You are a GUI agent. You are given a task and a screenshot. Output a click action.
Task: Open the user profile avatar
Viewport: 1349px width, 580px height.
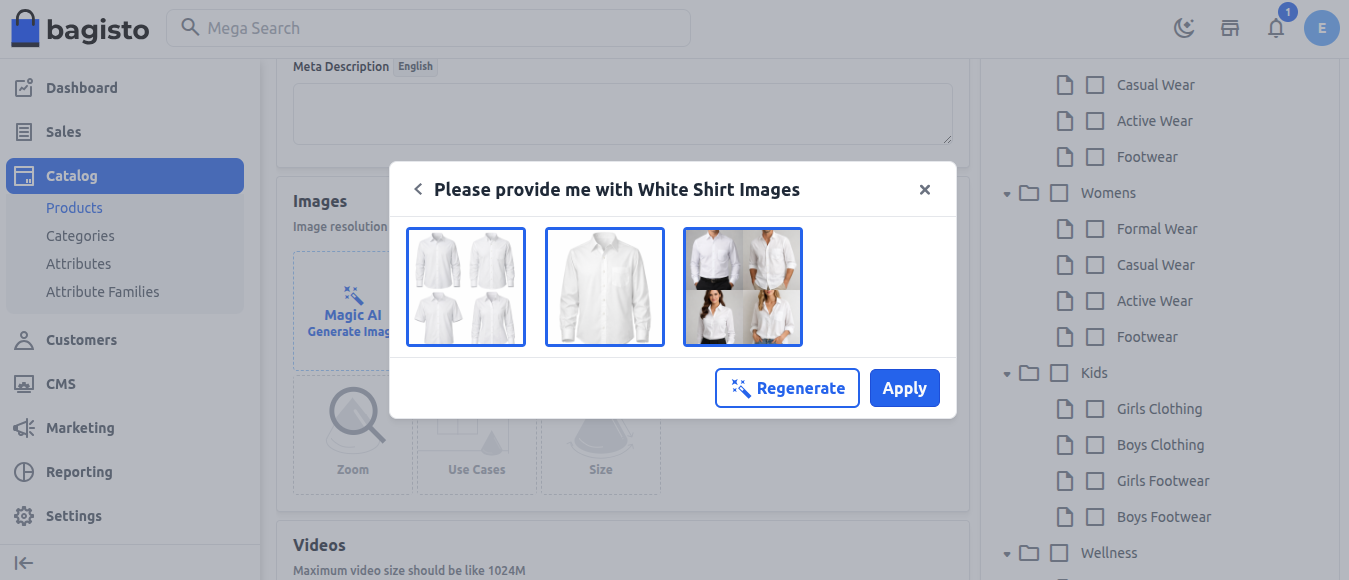coord(1321,28)
